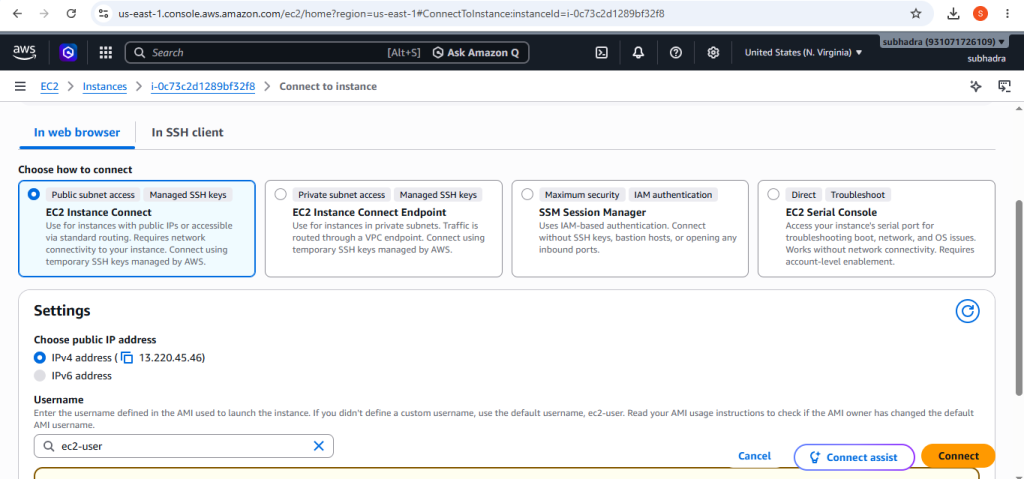
Task: Go forward in browser history
Action: pos(44,13)
